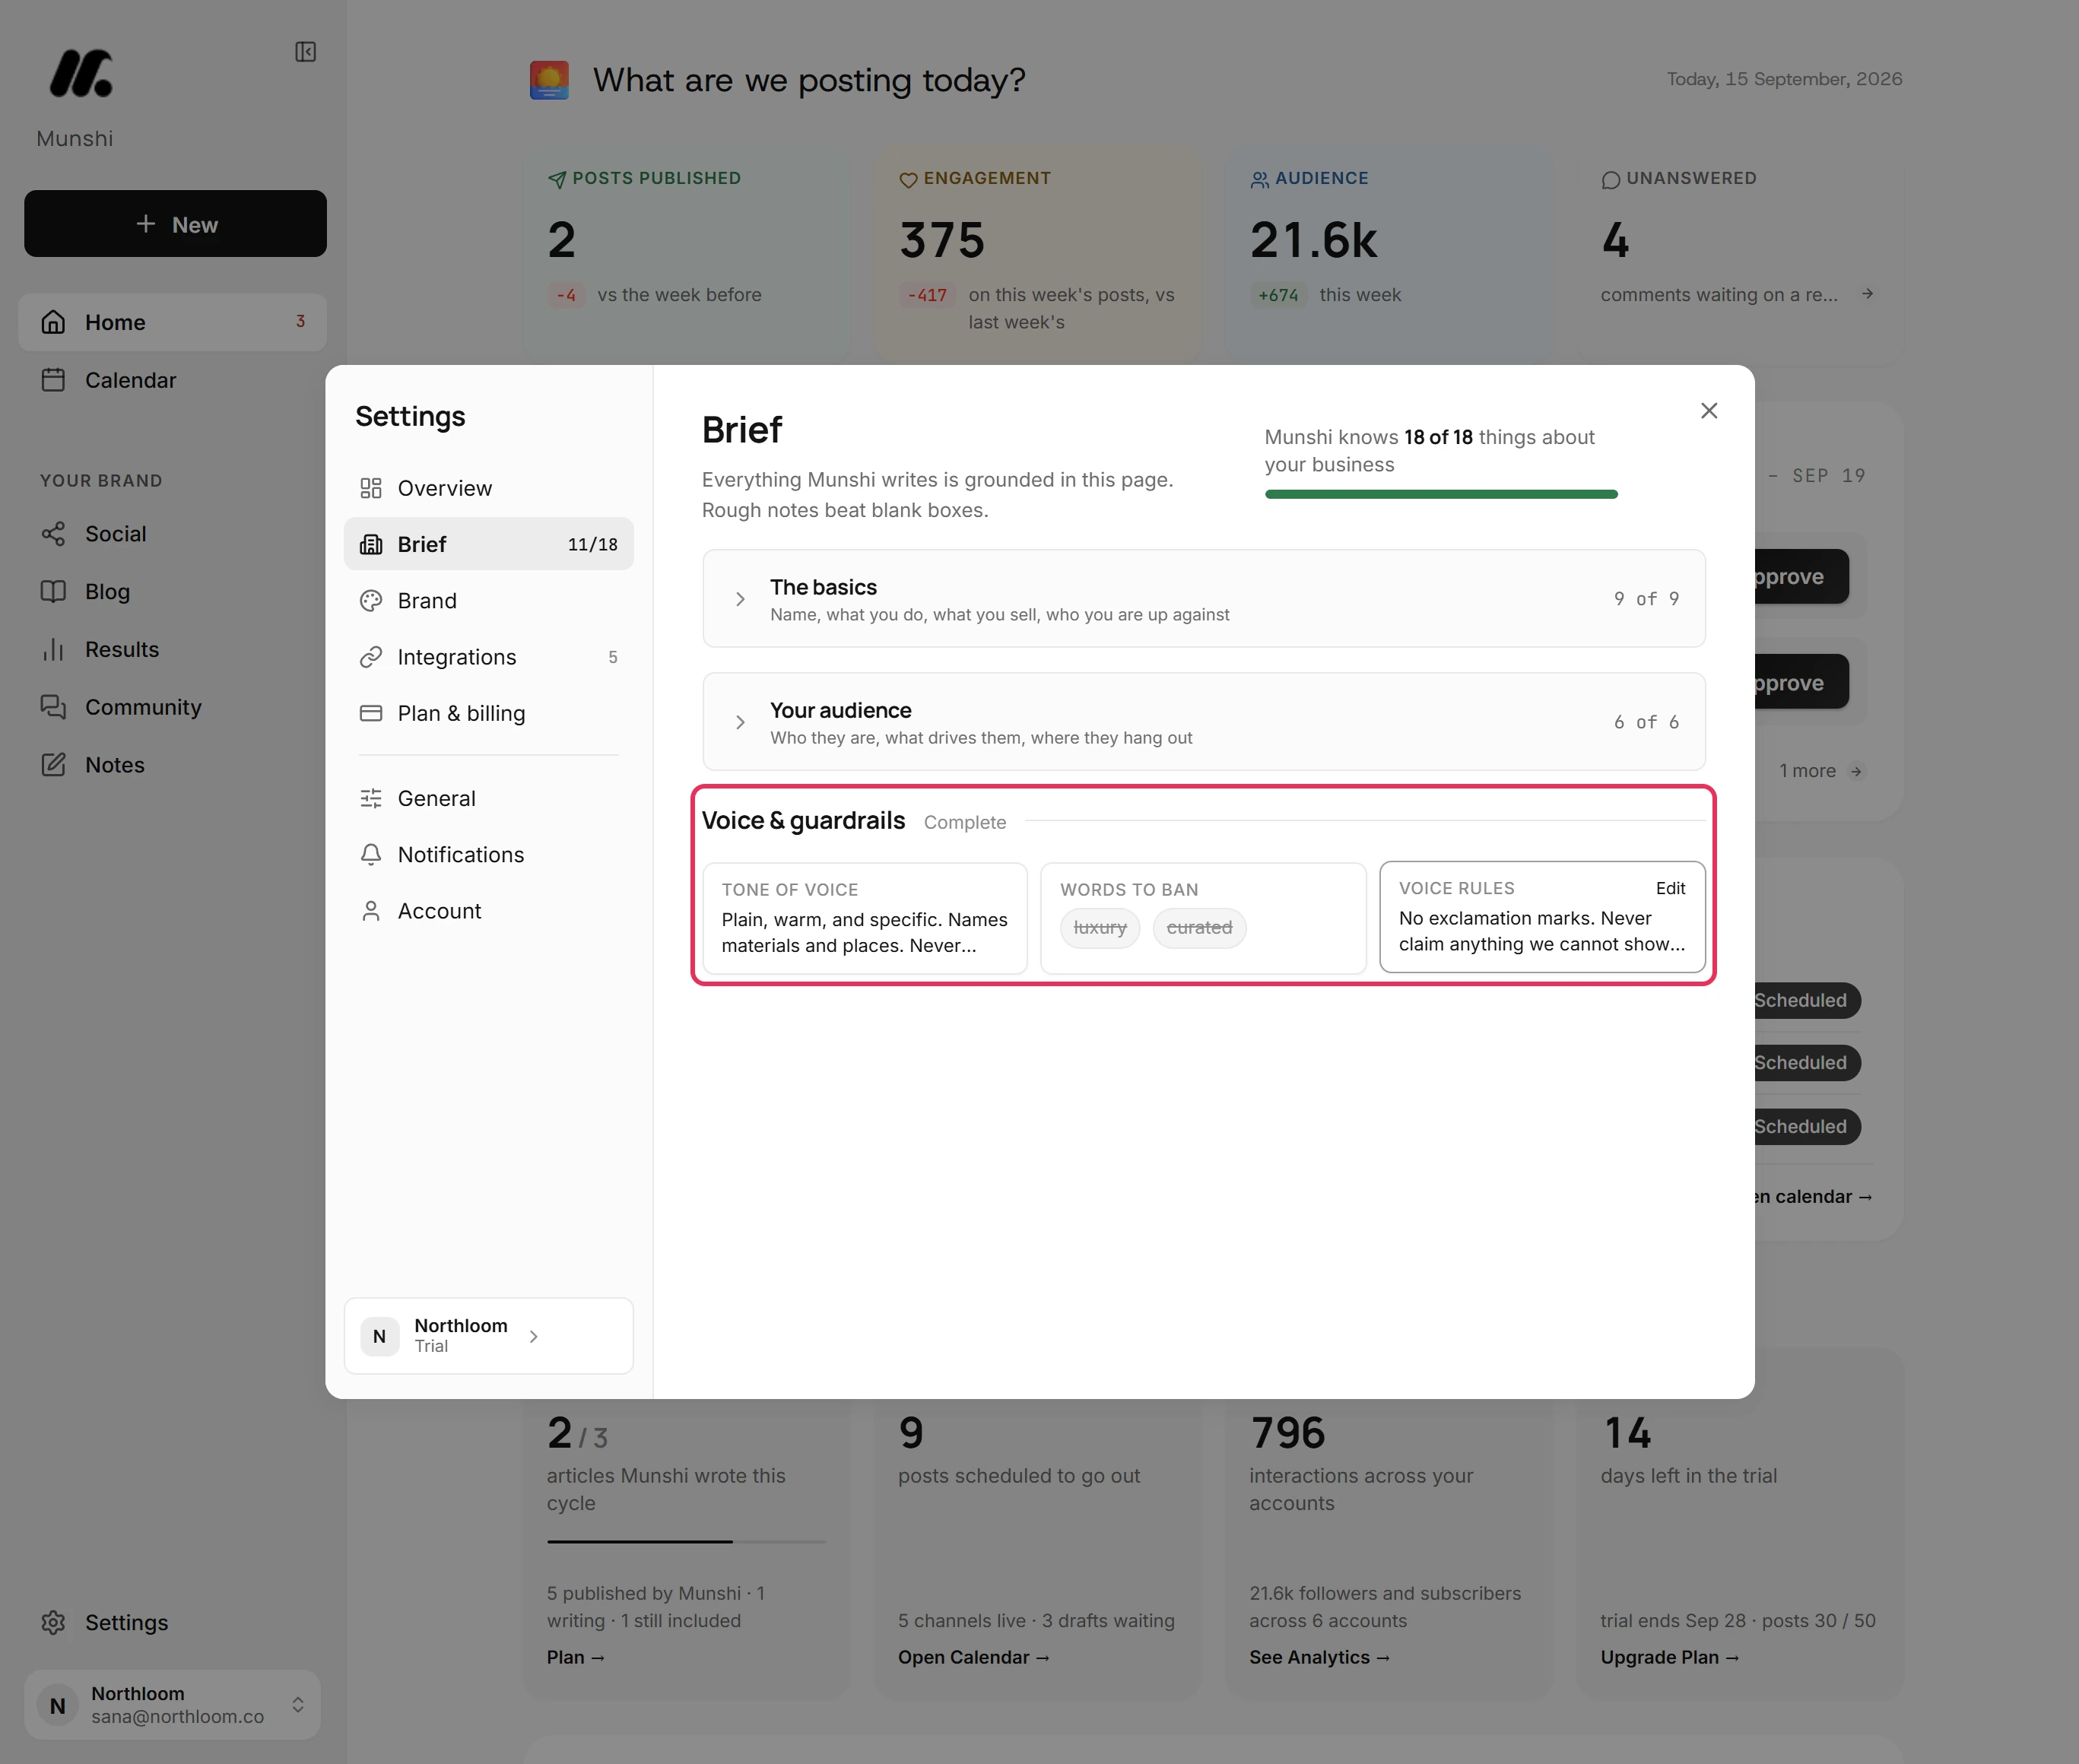Follow the Plan link under articles
The width and height of the screenshot is (2079, 1764).
(575, 1657)
